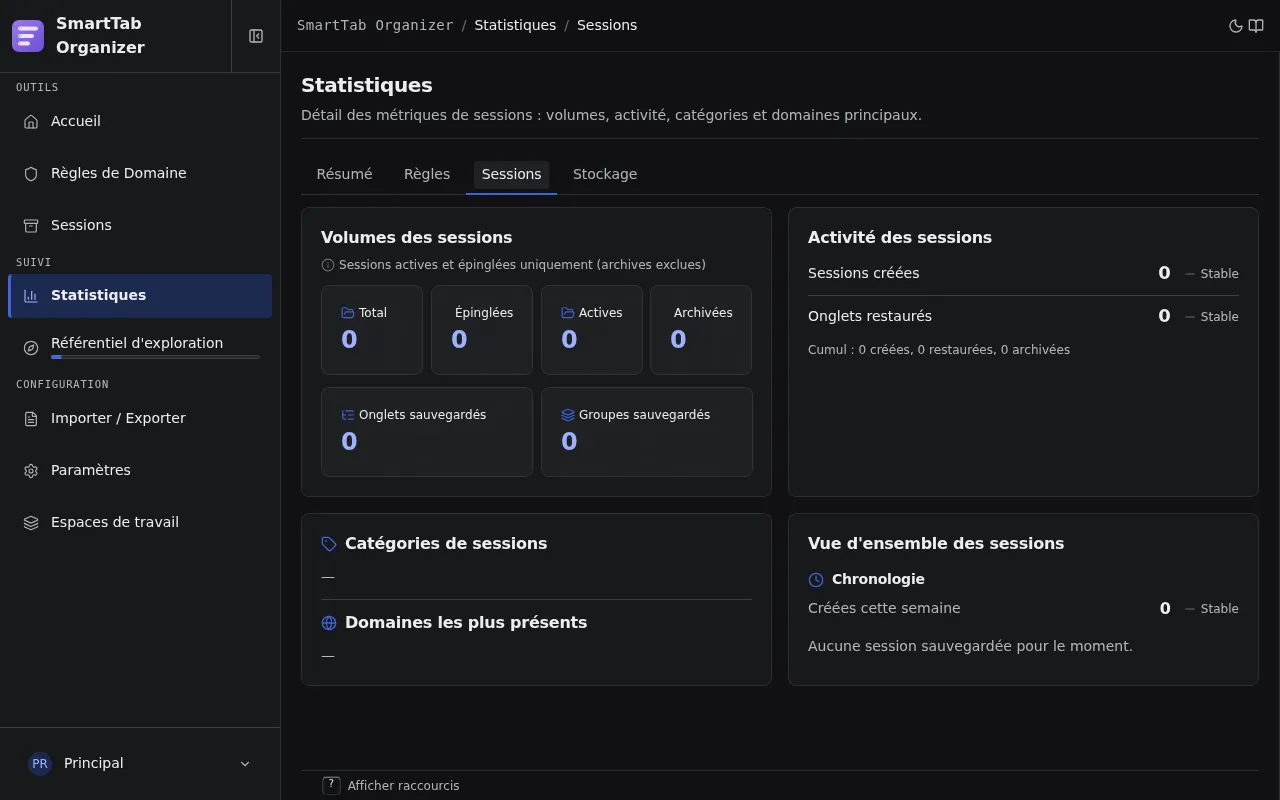Switch to the Résumé tab
This screenshot has height=800, width=1280.
coord(344,174)
